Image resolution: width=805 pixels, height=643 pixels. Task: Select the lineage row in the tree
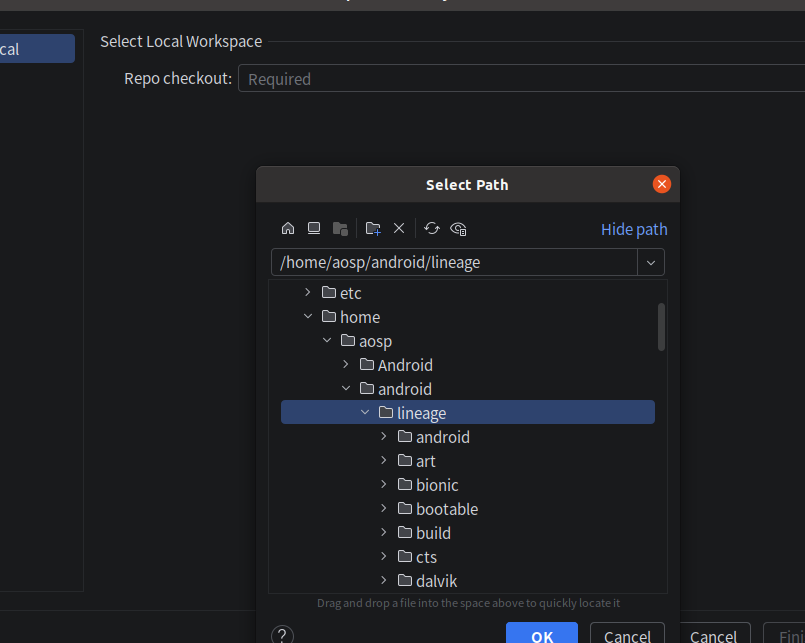[468, 412]
